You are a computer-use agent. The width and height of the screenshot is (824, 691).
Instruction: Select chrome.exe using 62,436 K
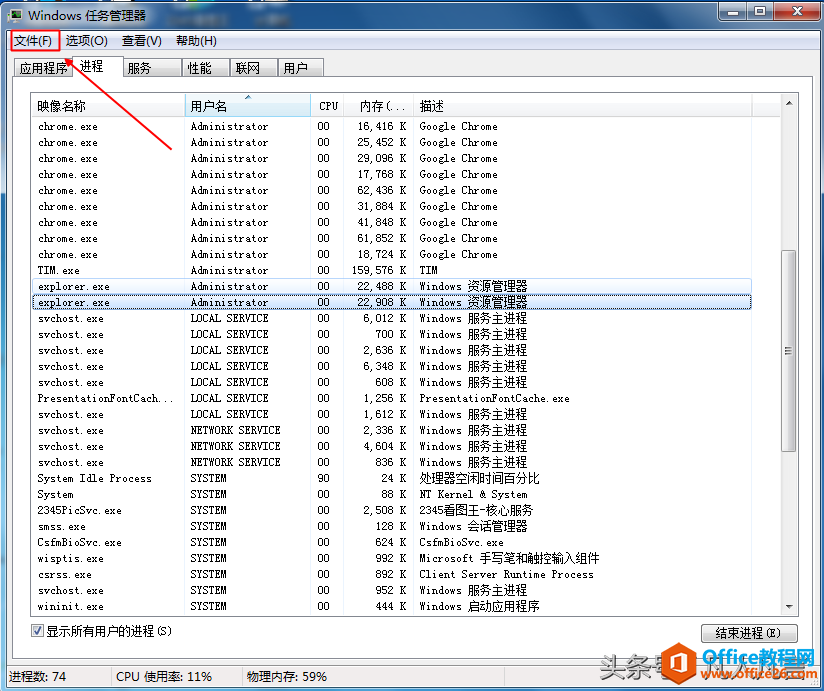(392, 190)
